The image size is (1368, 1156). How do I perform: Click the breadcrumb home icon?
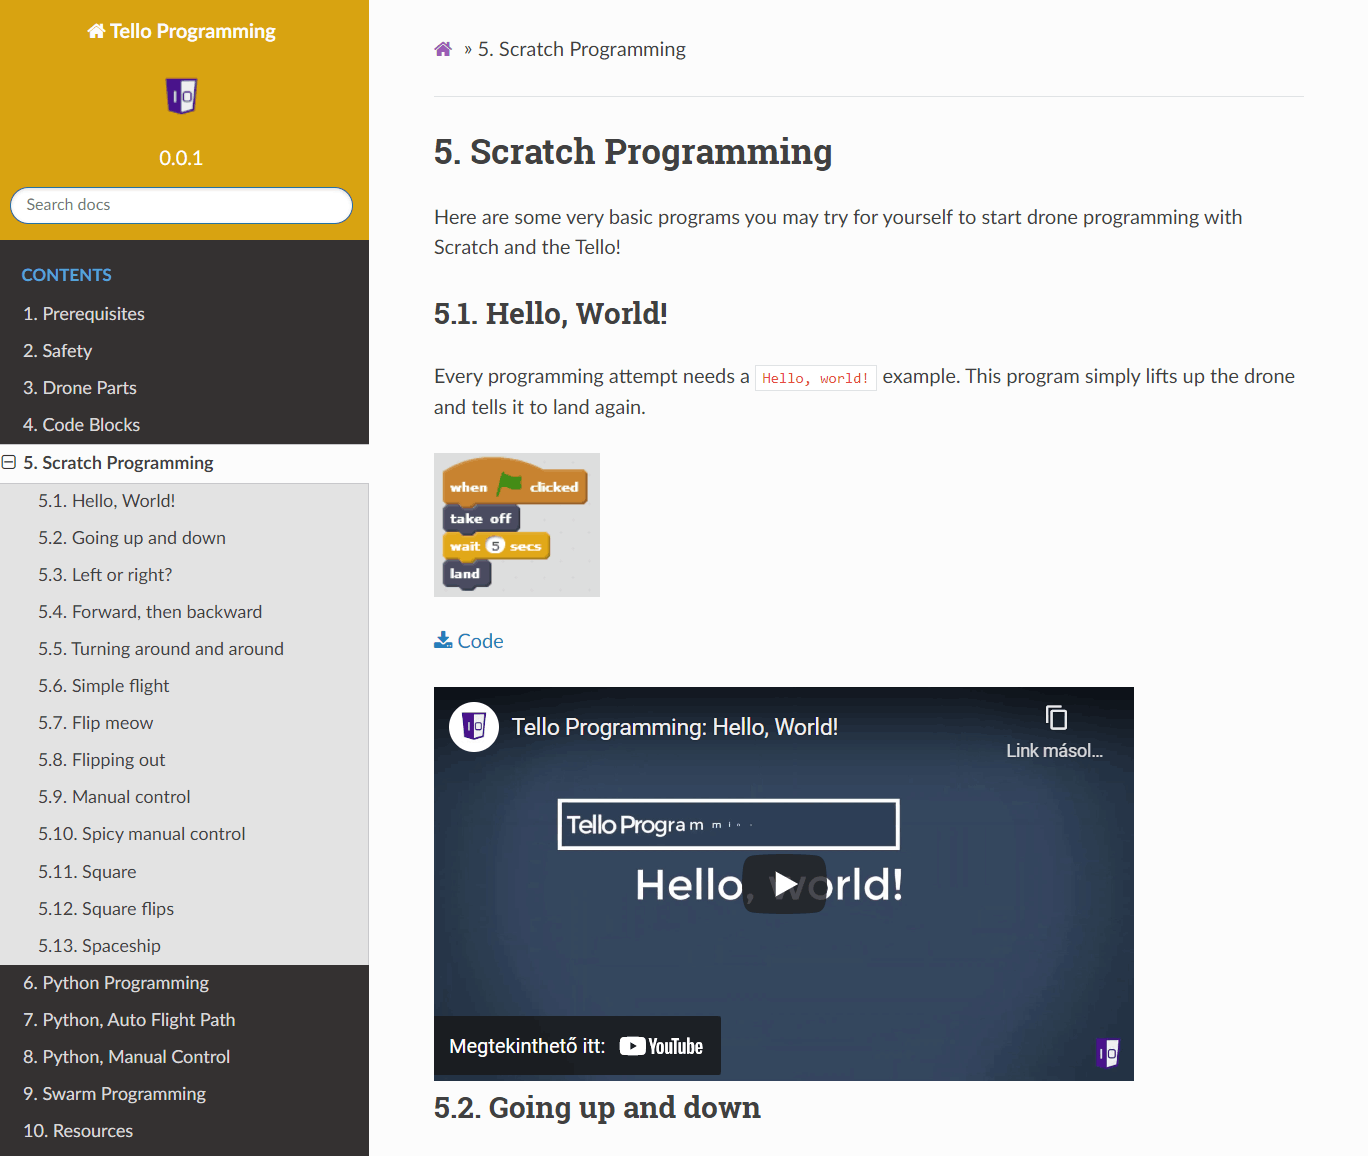click(x=443, y=49)
